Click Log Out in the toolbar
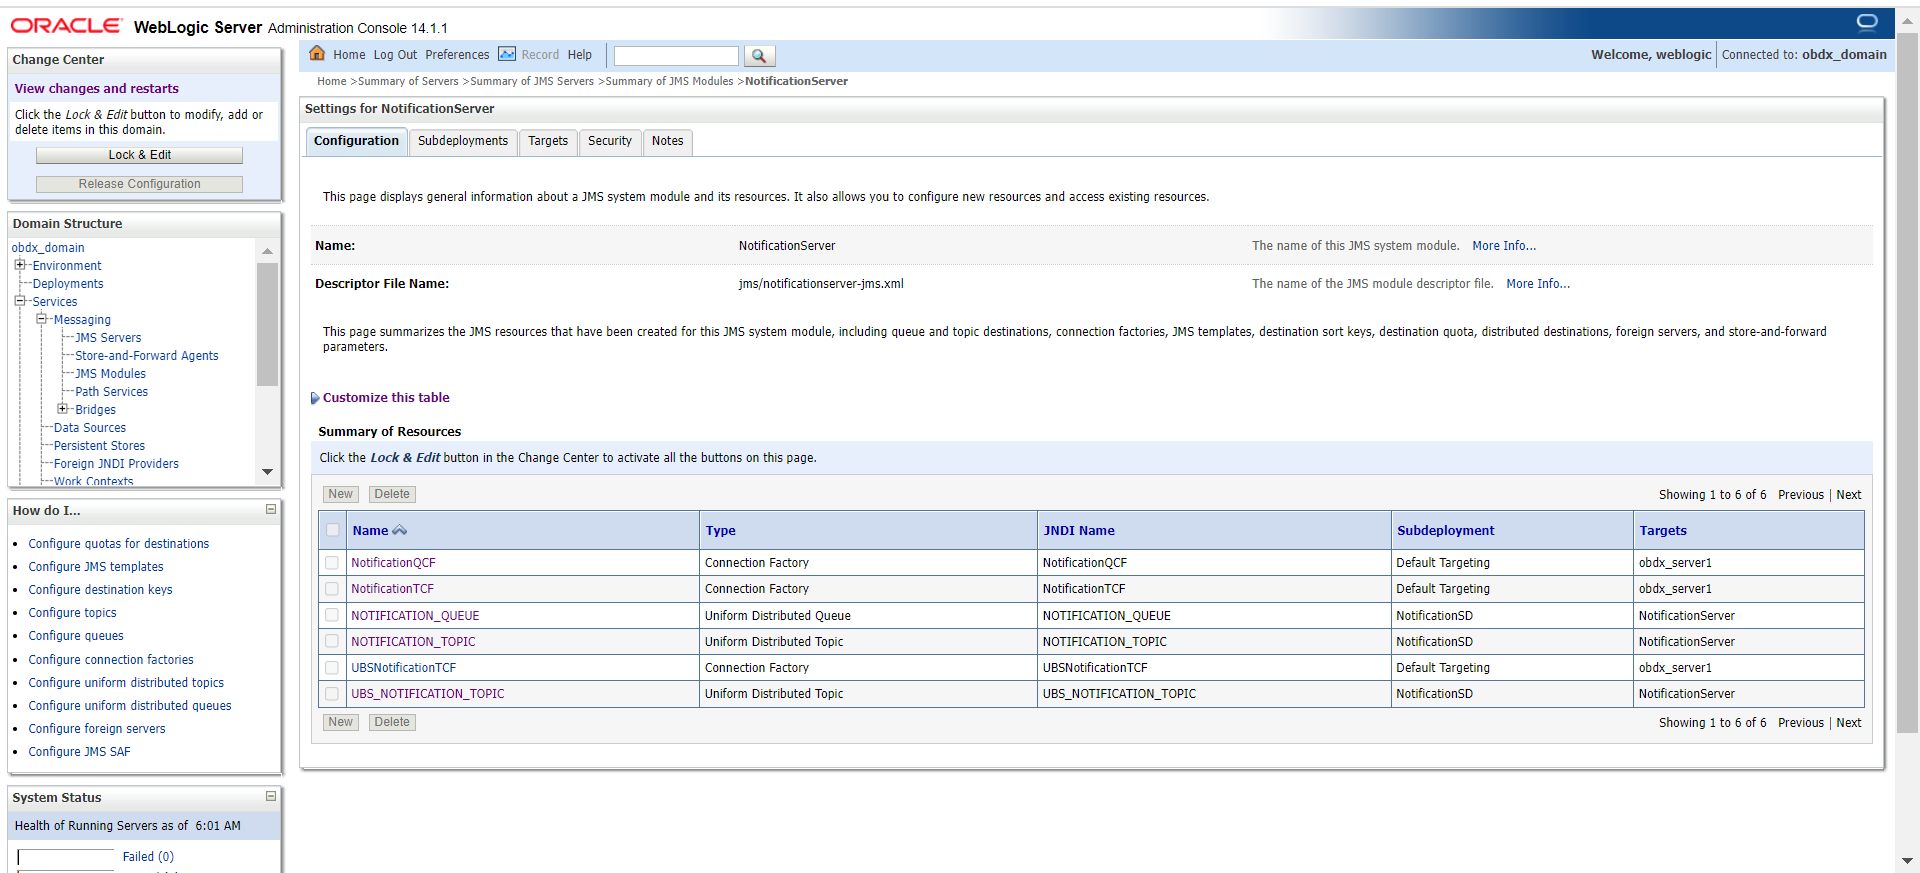Screen dimensions: 1920x873 395,55
